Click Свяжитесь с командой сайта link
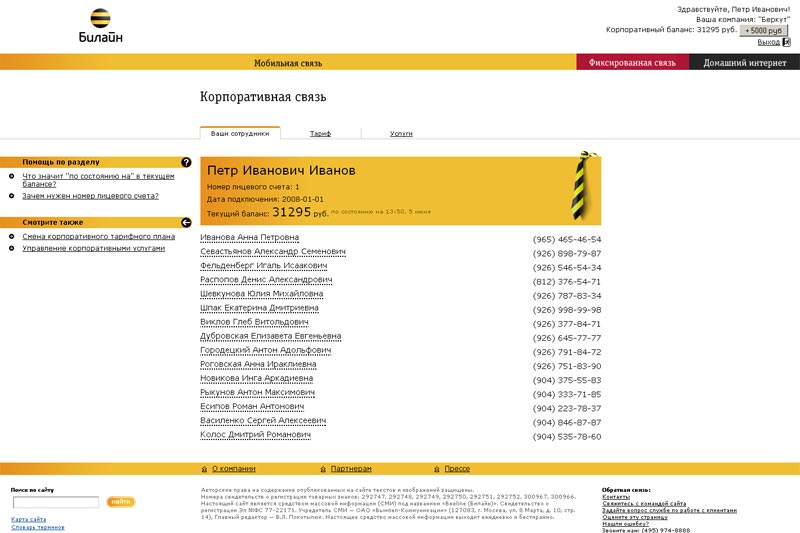Viewport: 800px width, 533px height. pos(644,503)
